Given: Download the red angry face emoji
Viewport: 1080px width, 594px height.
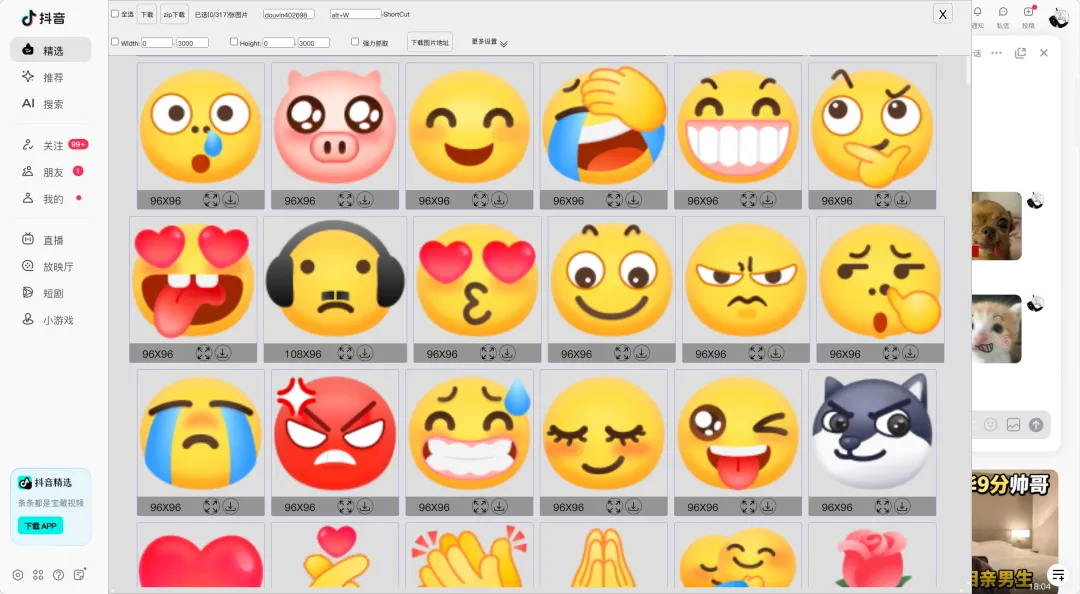Looking at the screenshot, I should point(365,506).
